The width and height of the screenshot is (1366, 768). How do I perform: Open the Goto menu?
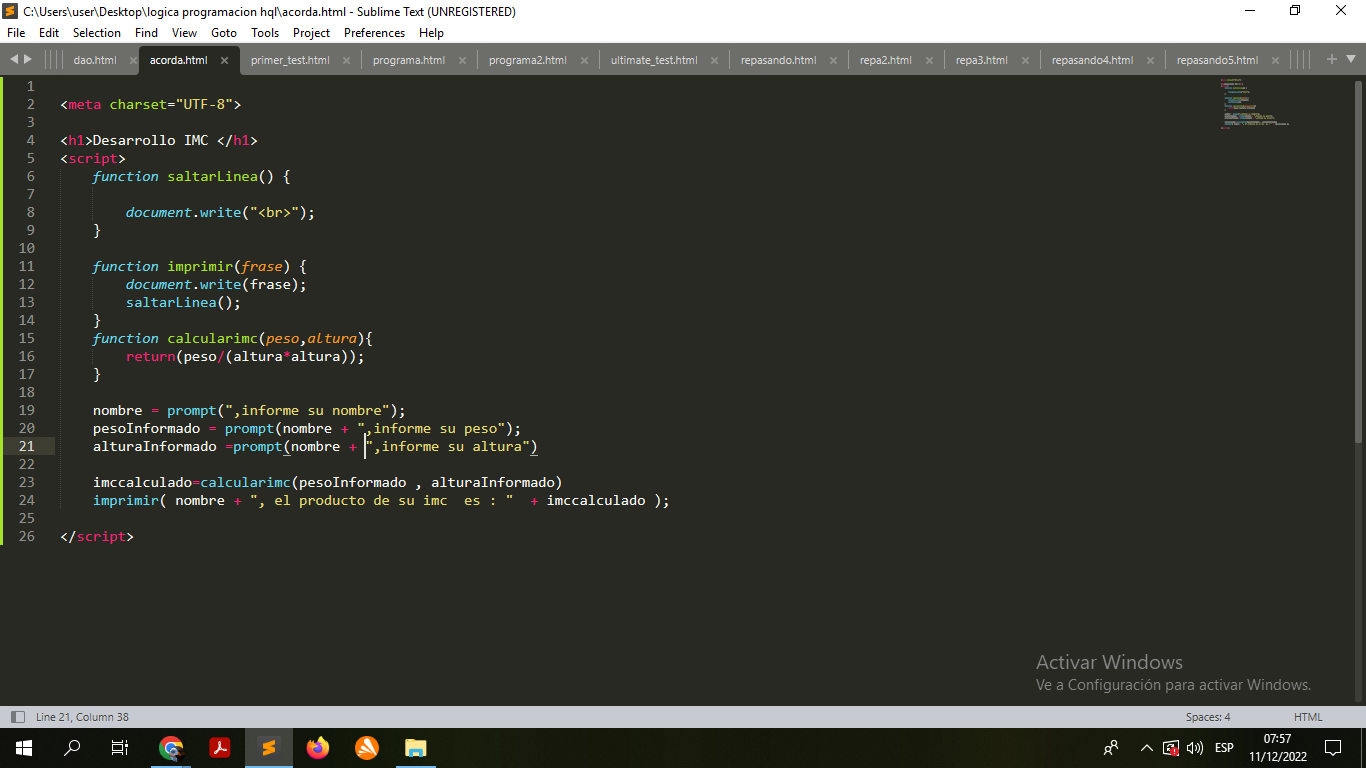(224, 33)
